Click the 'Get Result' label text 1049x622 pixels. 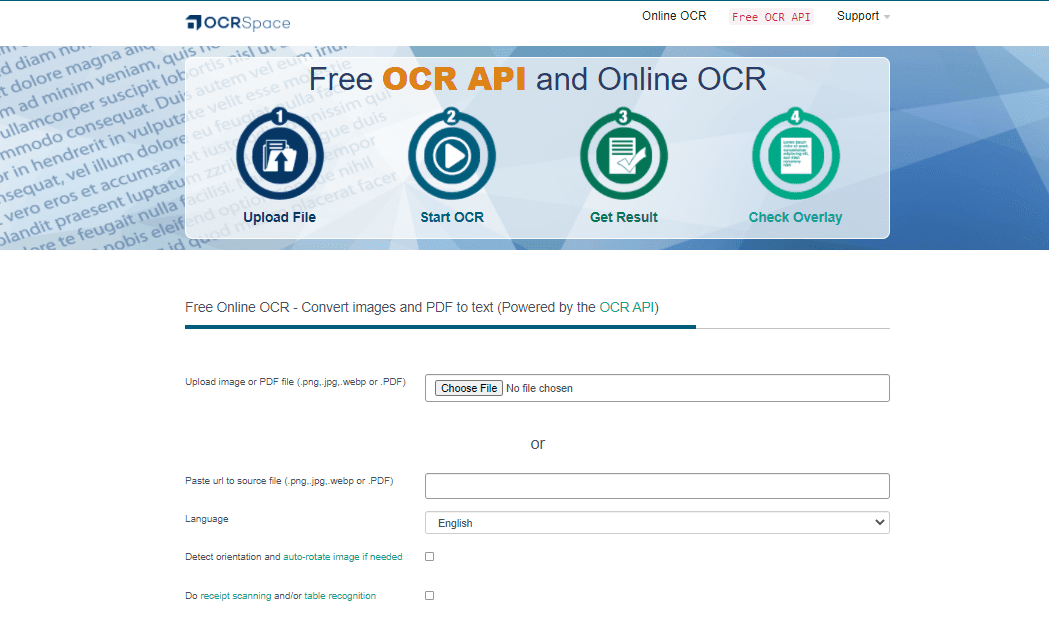click(x=624, y=217)
